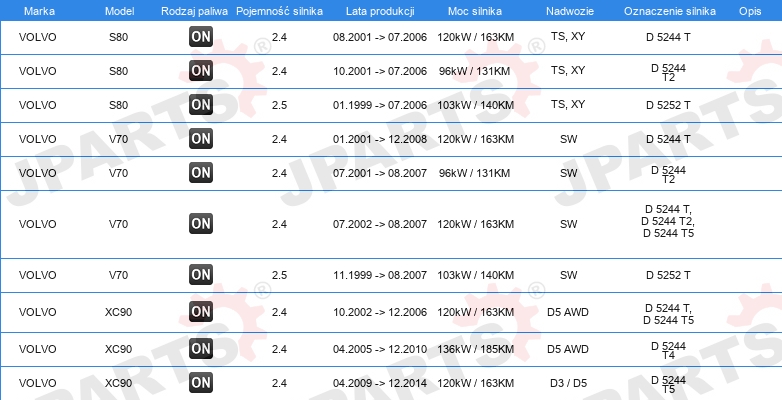Click the ON icon in the XC90 04.2009 row
Image resolution: width=782 pixels, height=400 pixels.
pyautogui.click(x=201, y=383)
